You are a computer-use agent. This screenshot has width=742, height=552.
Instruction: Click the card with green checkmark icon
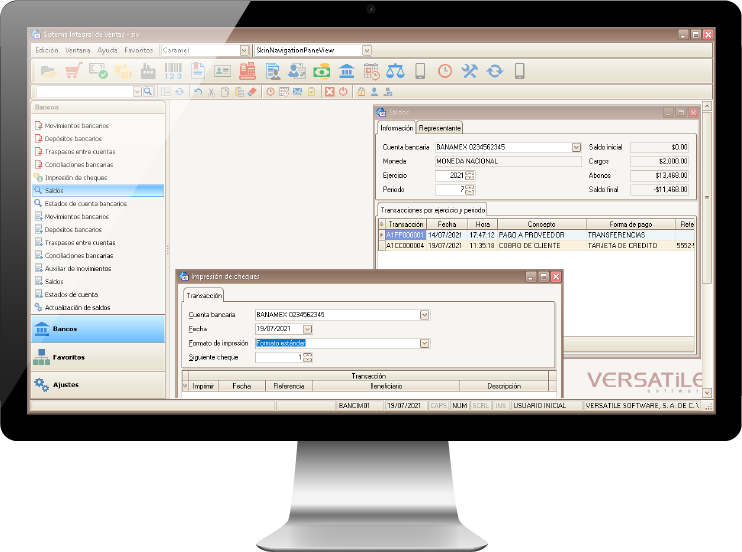pyautogui.click(x=98, y=71)
